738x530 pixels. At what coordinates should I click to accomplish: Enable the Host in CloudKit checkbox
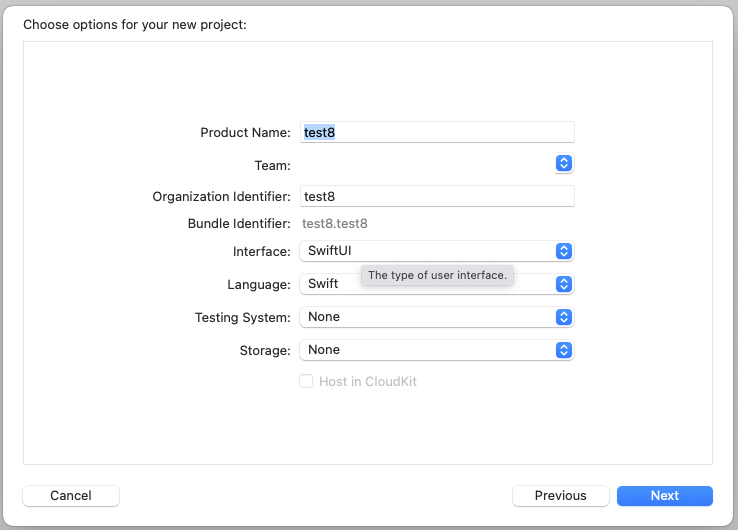point(306,382)
